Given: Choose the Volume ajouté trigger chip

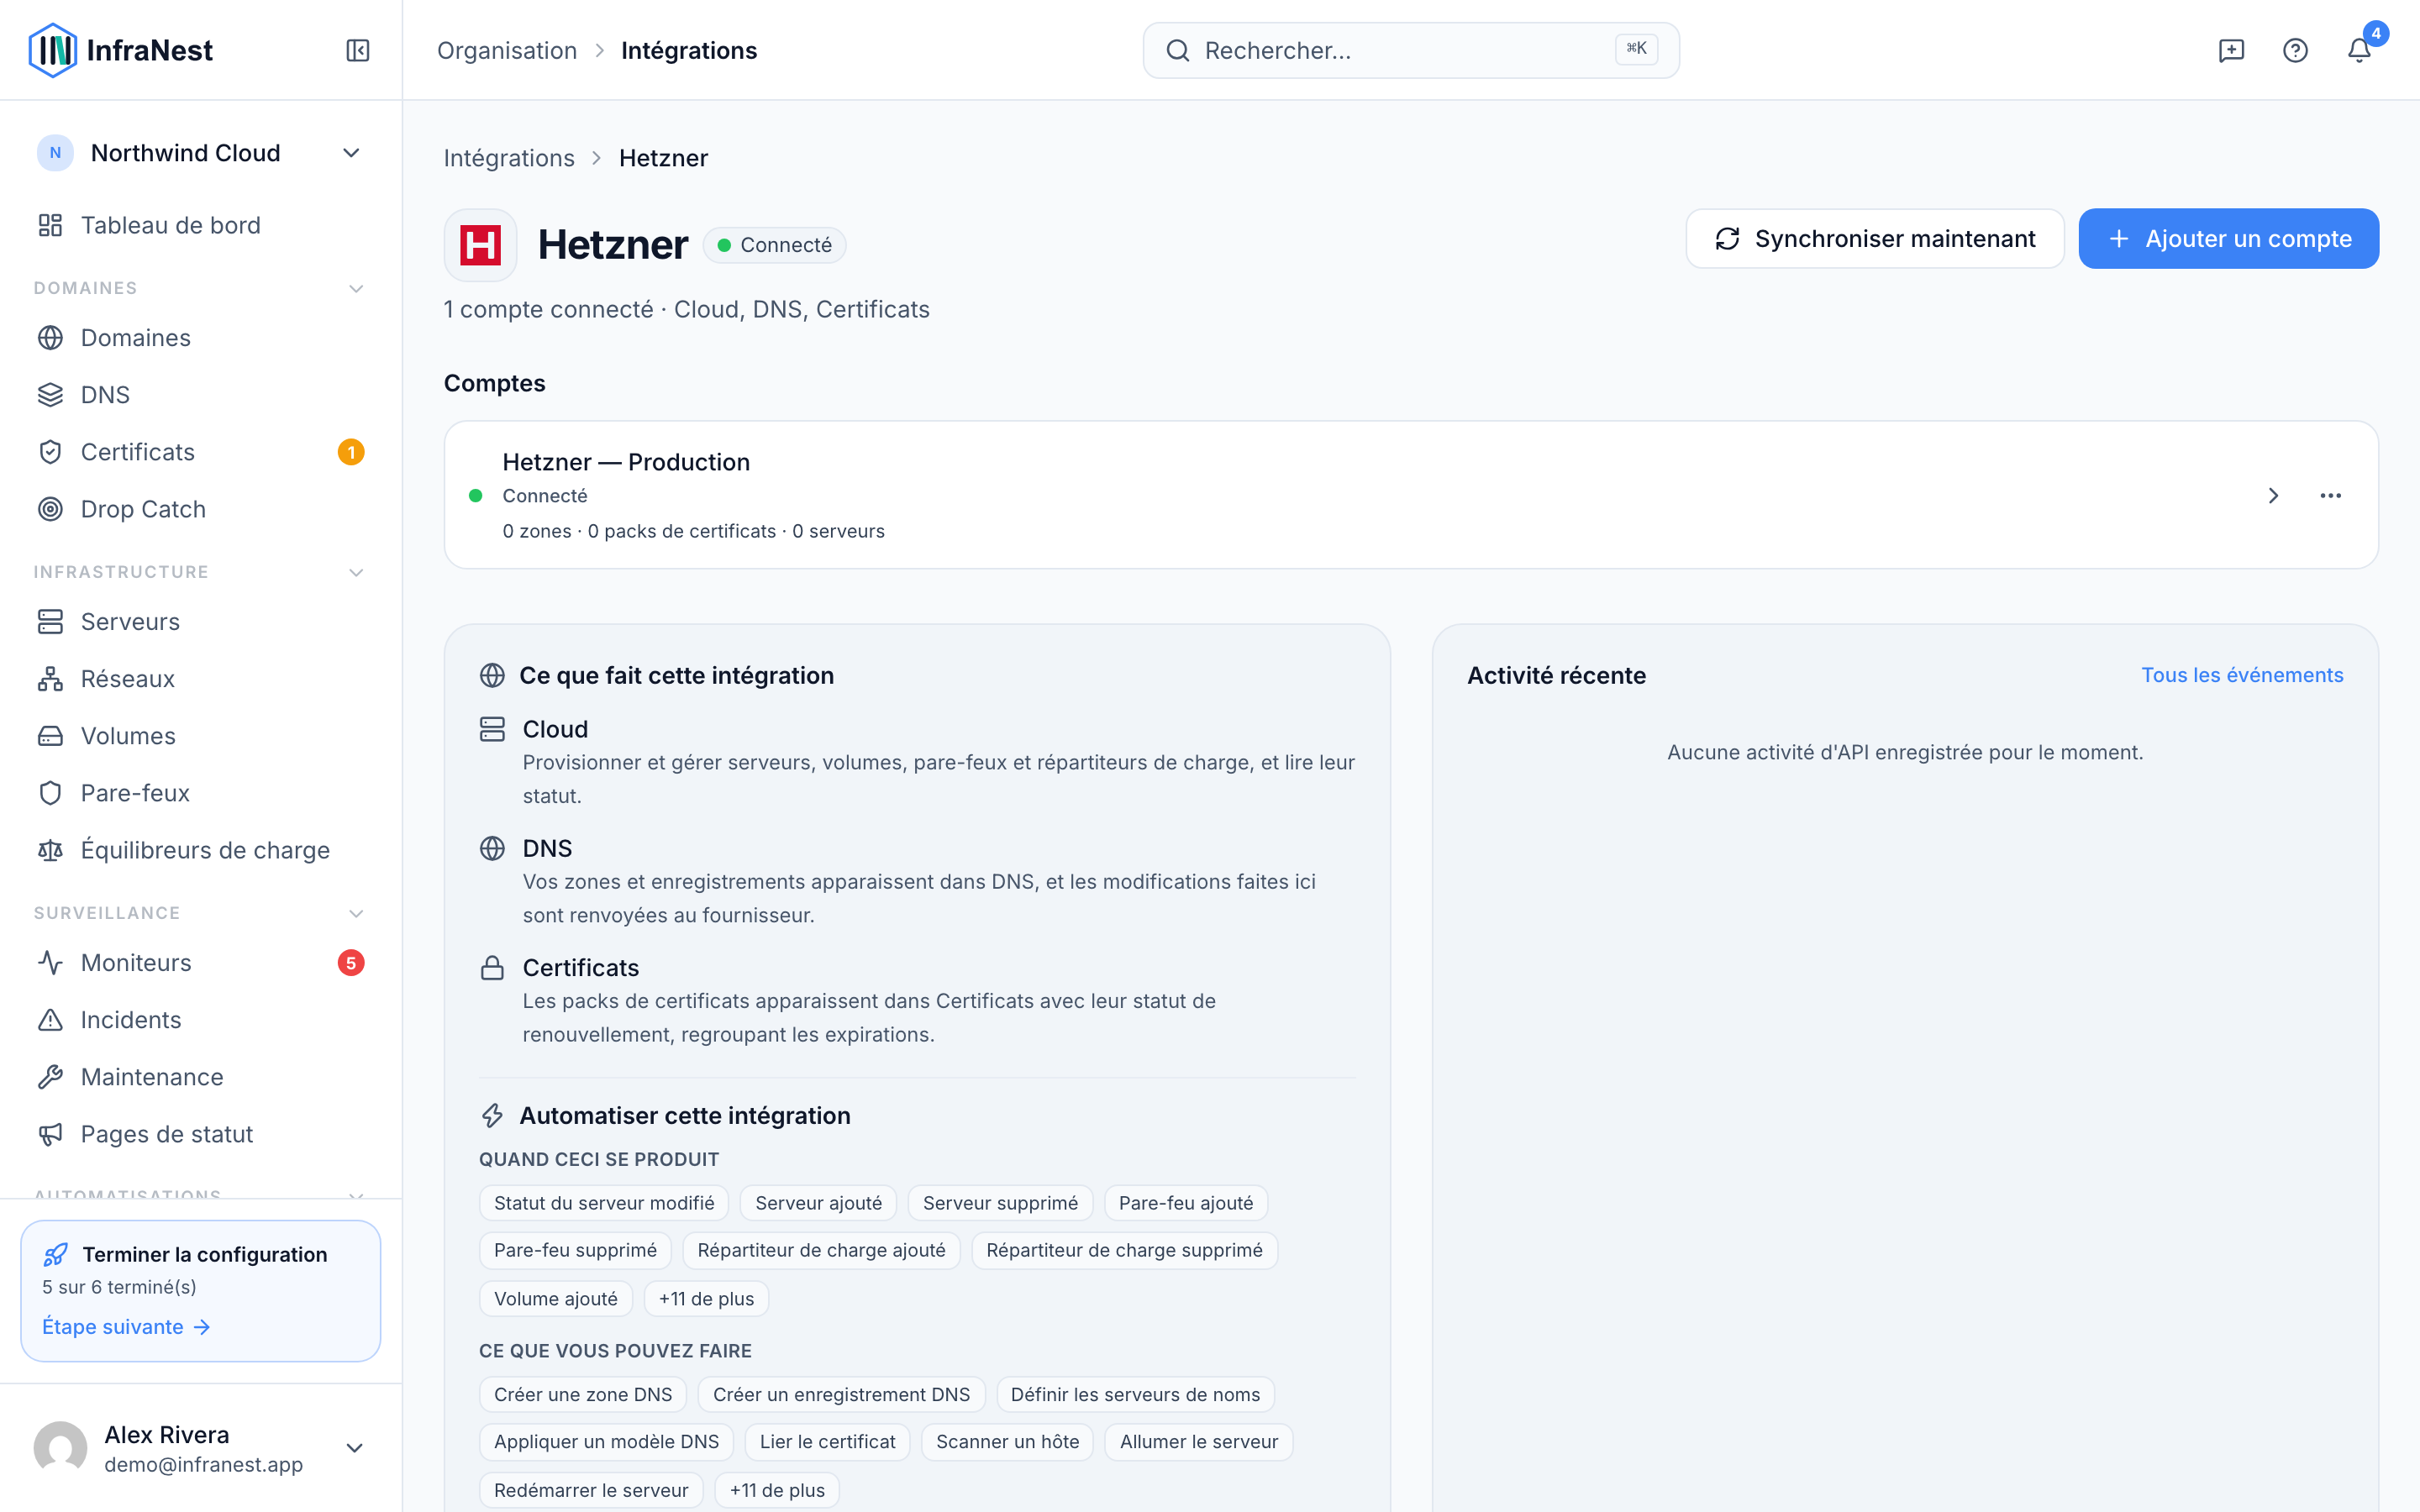Looking at the screenshot, I should 556,1299.
